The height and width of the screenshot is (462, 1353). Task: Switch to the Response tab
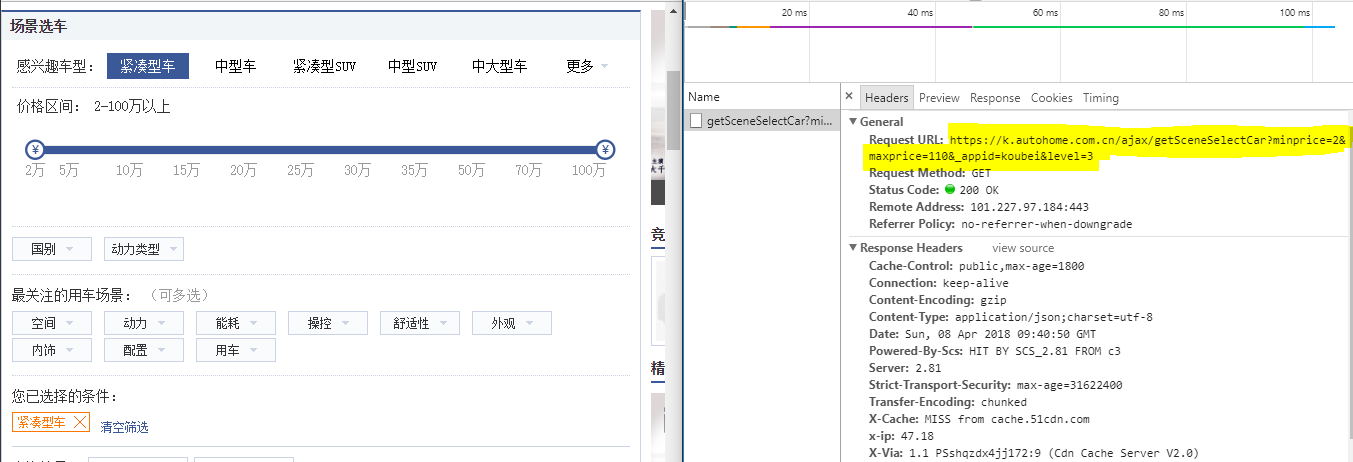(x=995, y=98)
